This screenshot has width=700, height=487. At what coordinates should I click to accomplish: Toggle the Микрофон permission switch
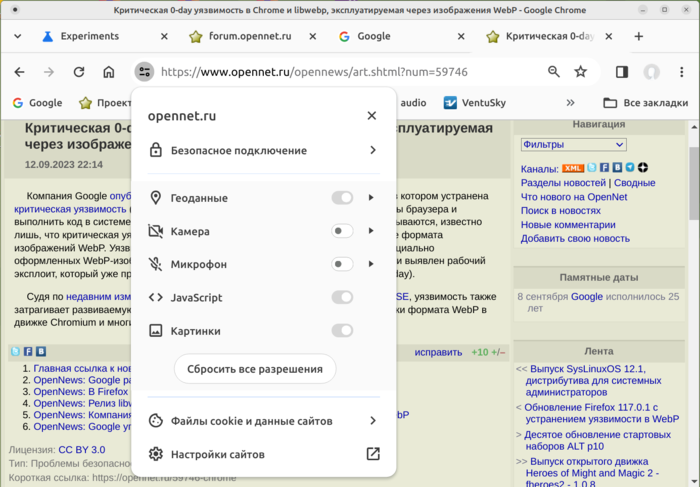point(342,264)
